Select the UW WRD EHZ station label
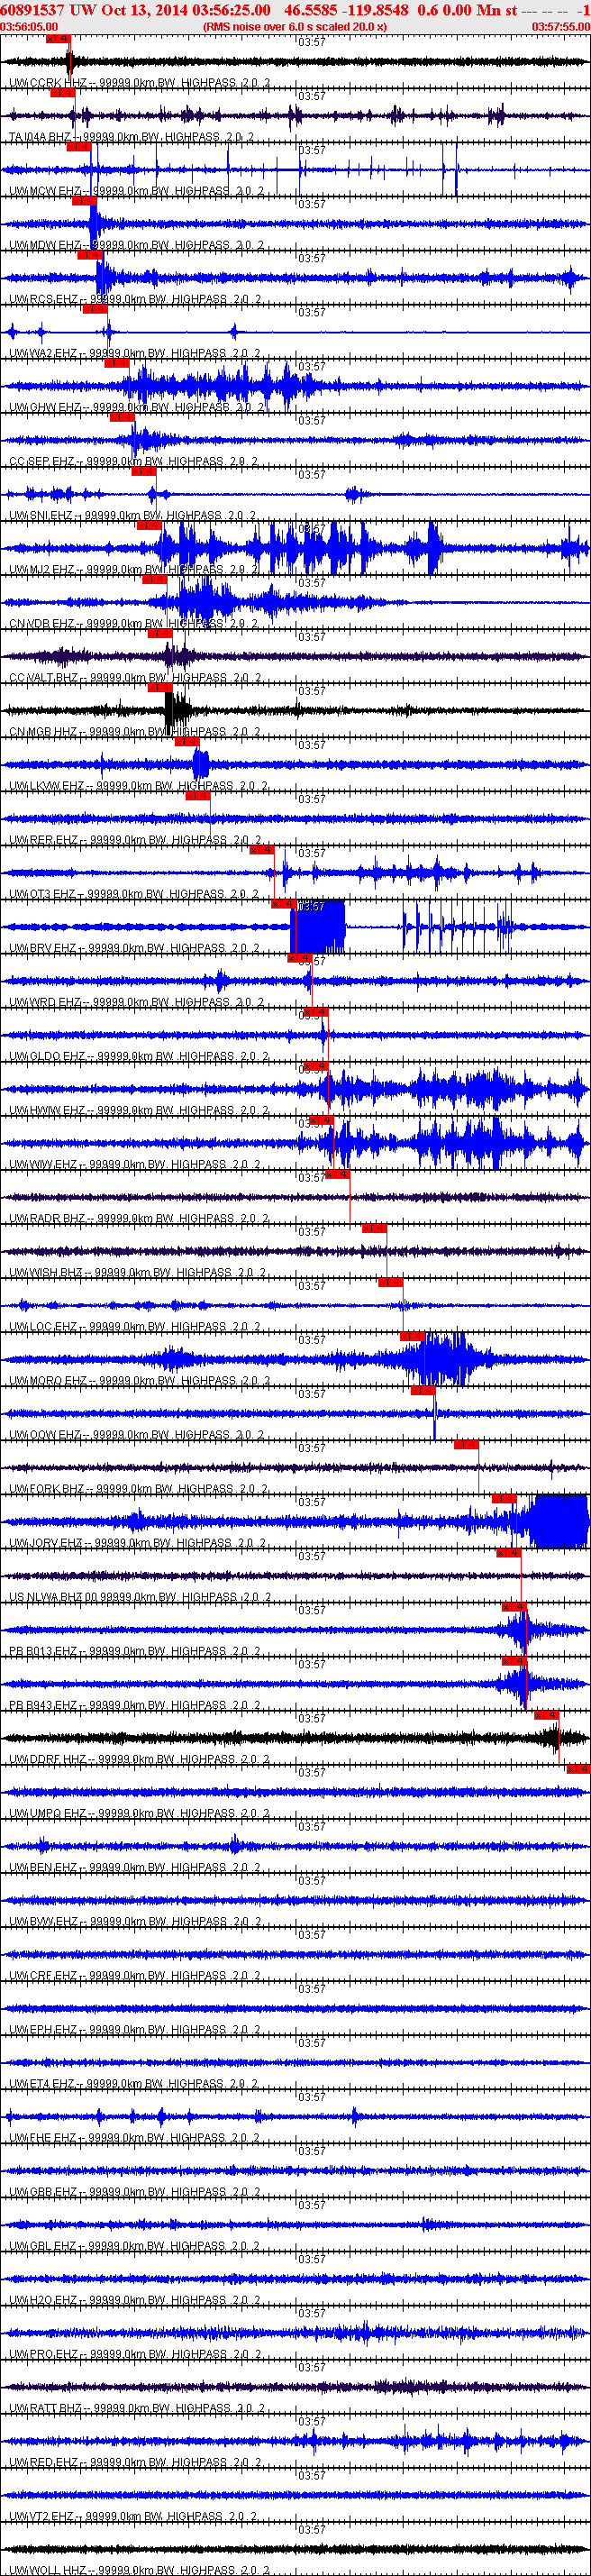The image size is (591, 2576). tap(135, 1001)
